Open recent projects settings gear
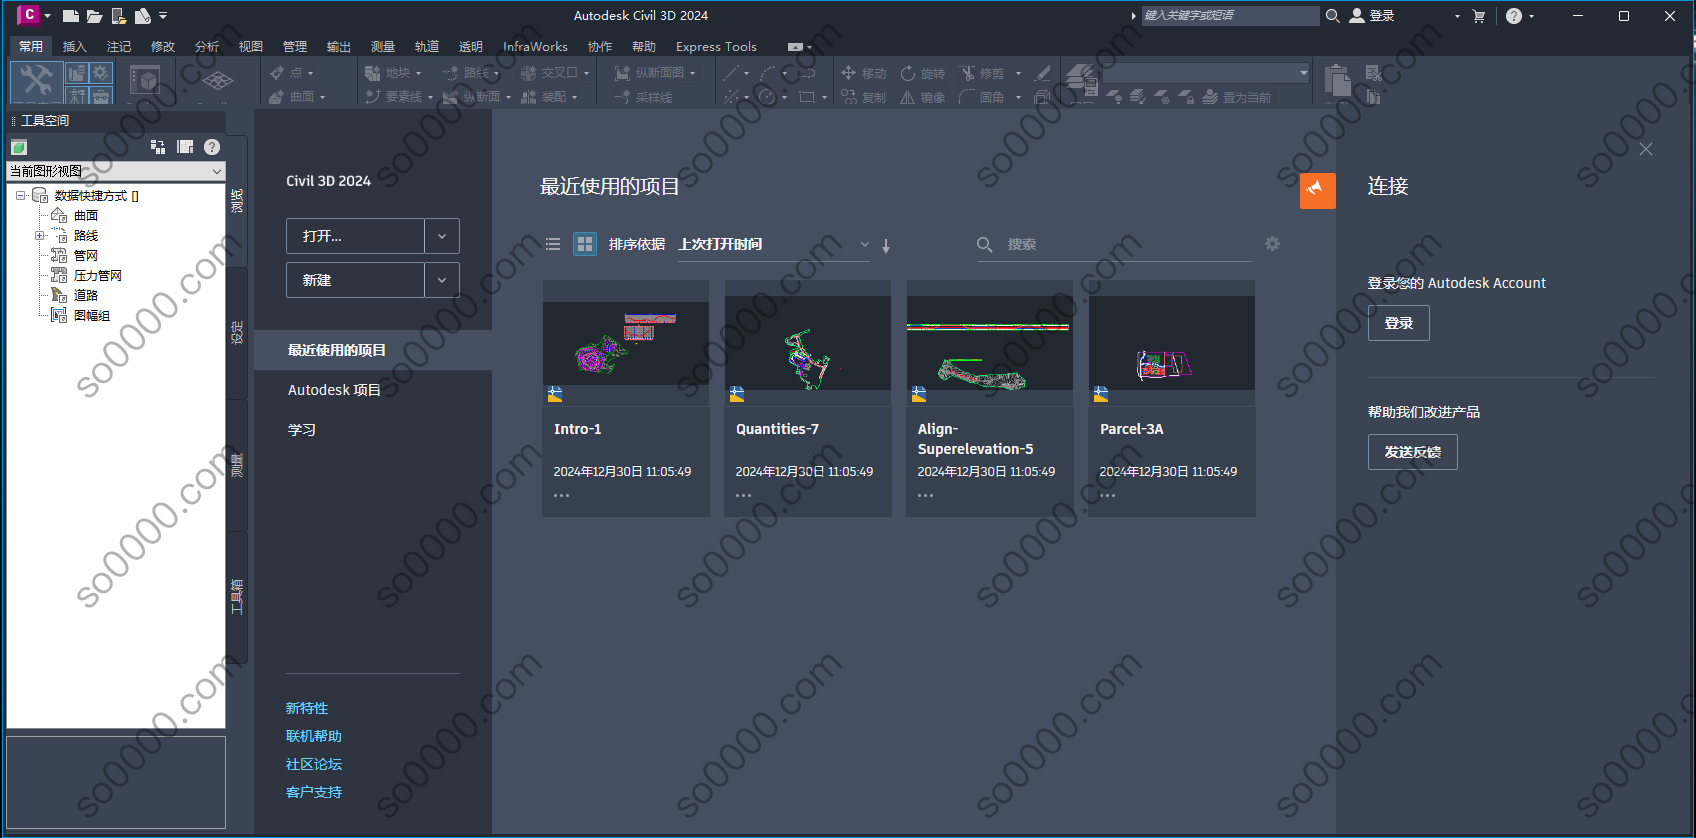1696x838 pixels. pos(1272,244)
